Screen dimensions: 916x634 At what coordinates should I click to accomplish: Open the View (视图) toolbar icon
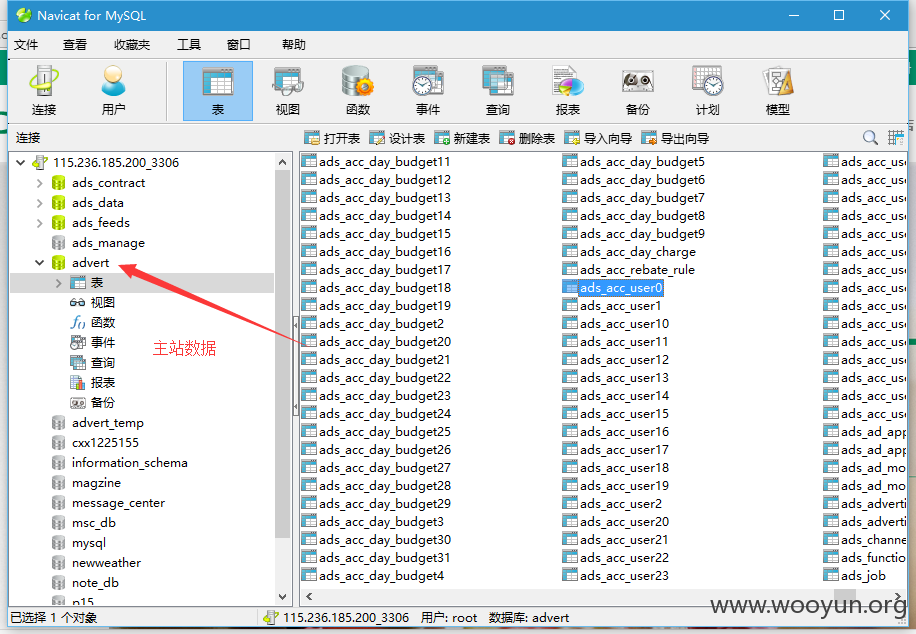[288, 91]
